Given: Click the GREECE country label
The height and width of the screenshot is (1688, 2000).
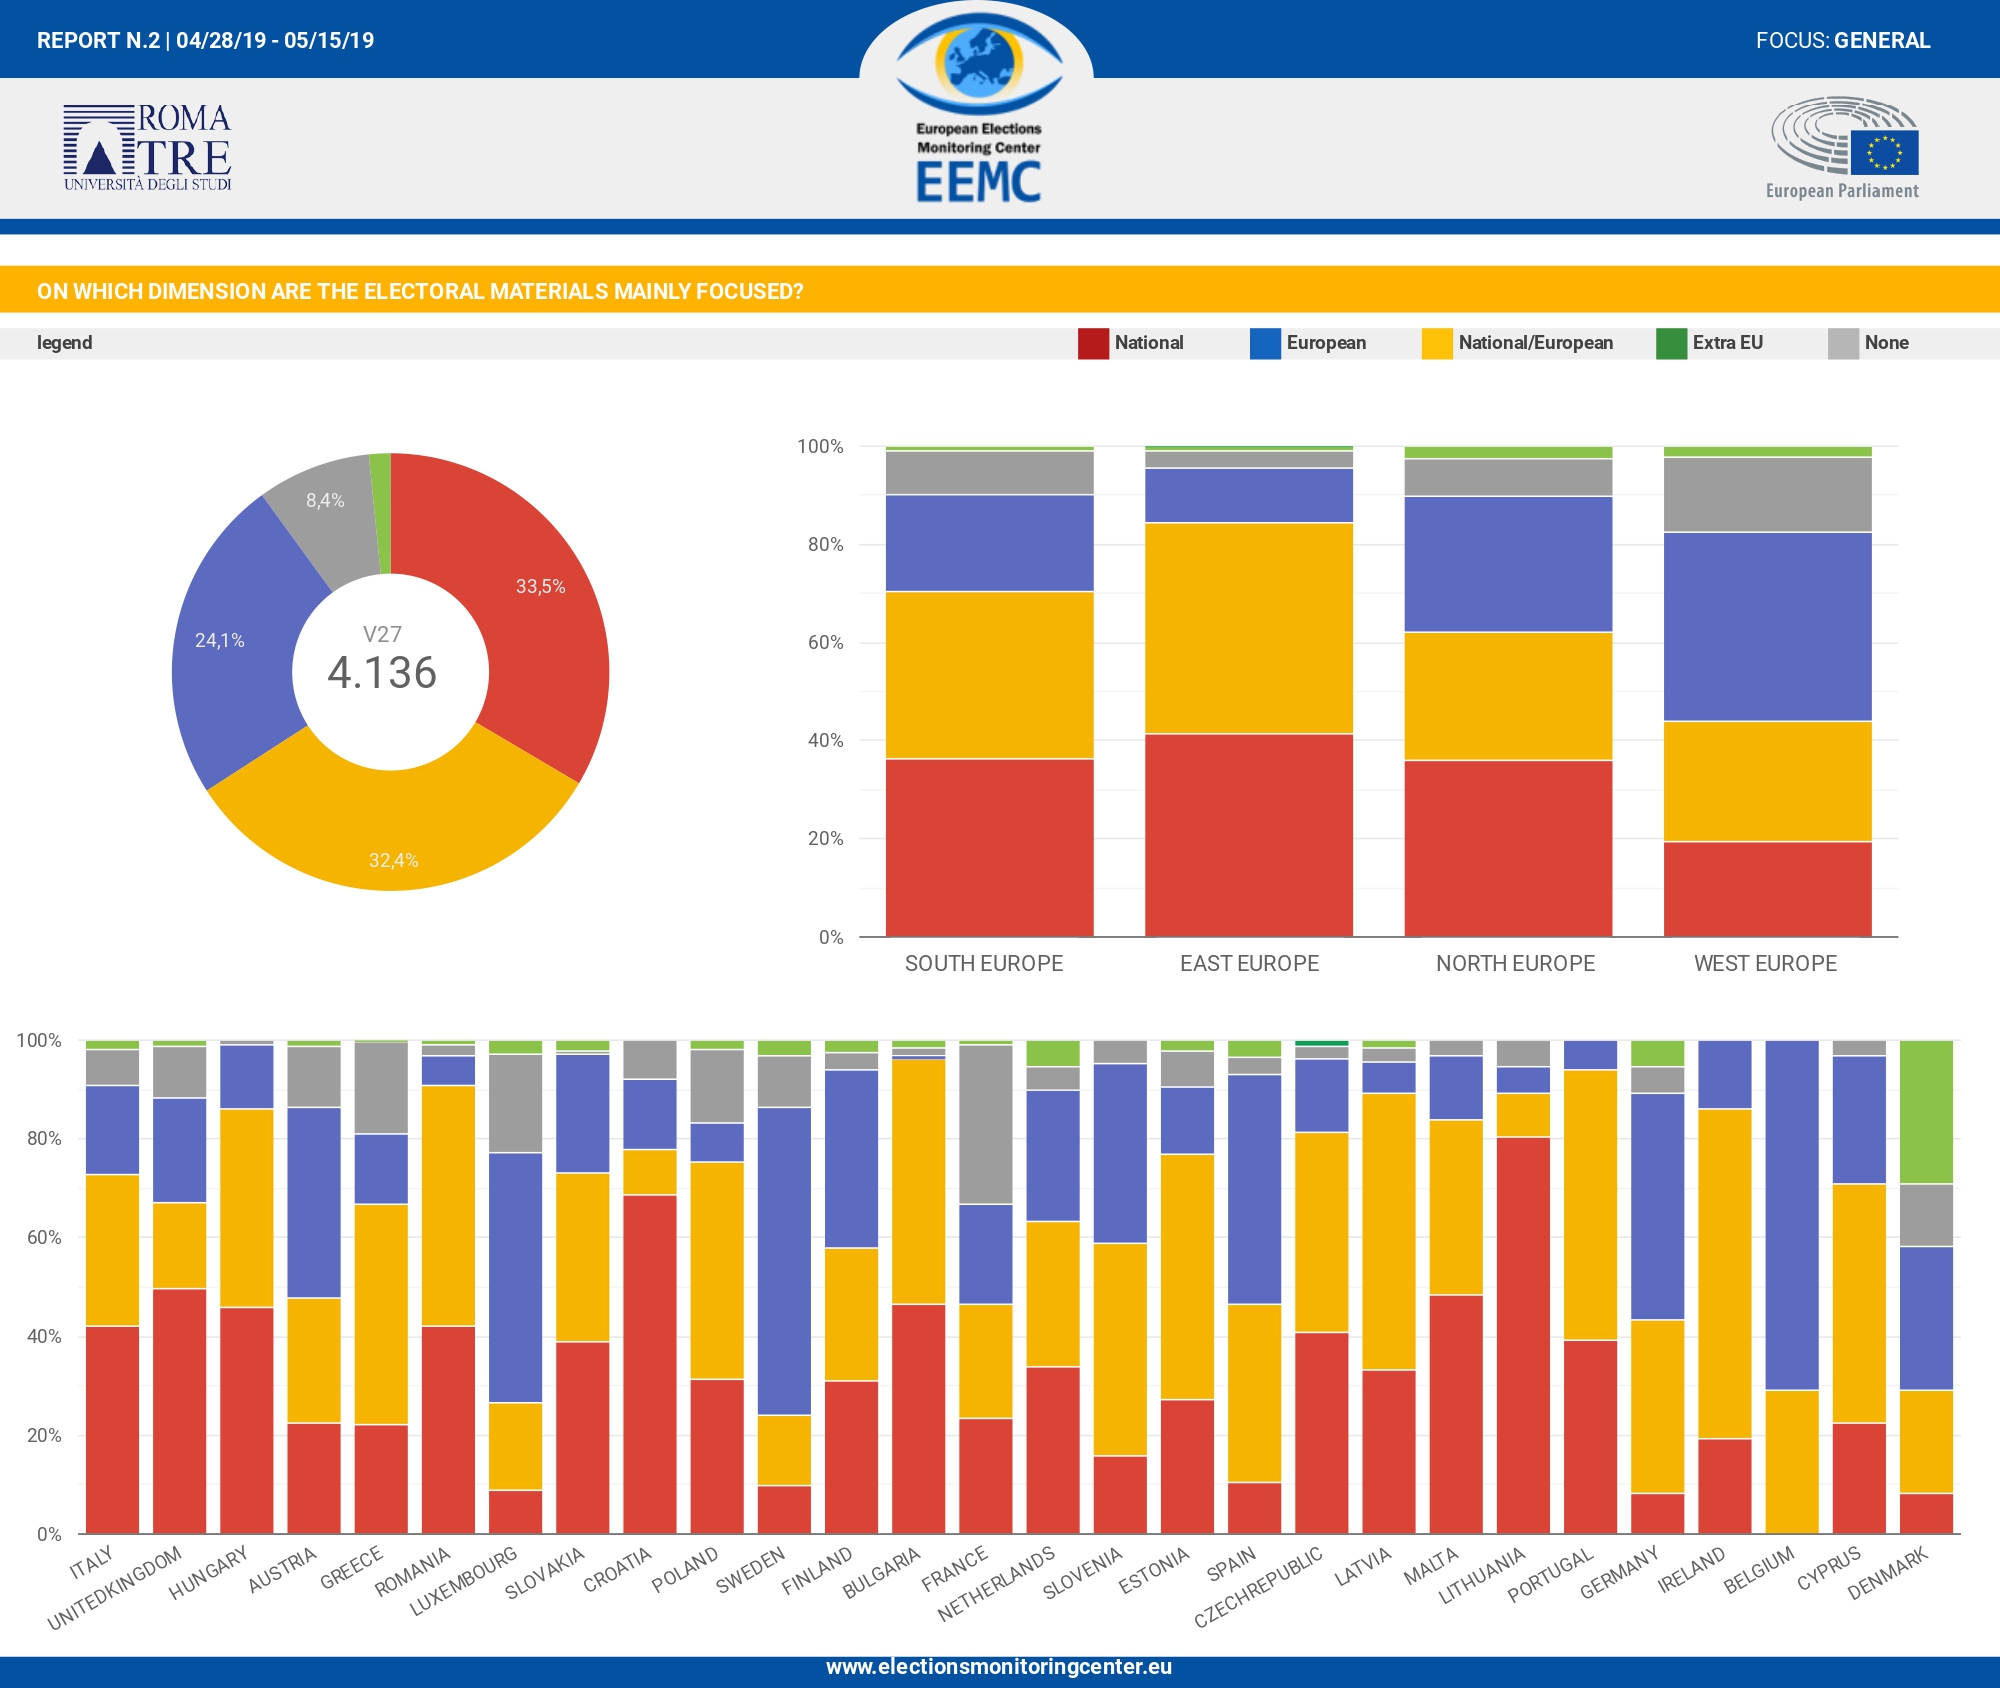Looking at the screenshot, I should tap(352, 1568).
